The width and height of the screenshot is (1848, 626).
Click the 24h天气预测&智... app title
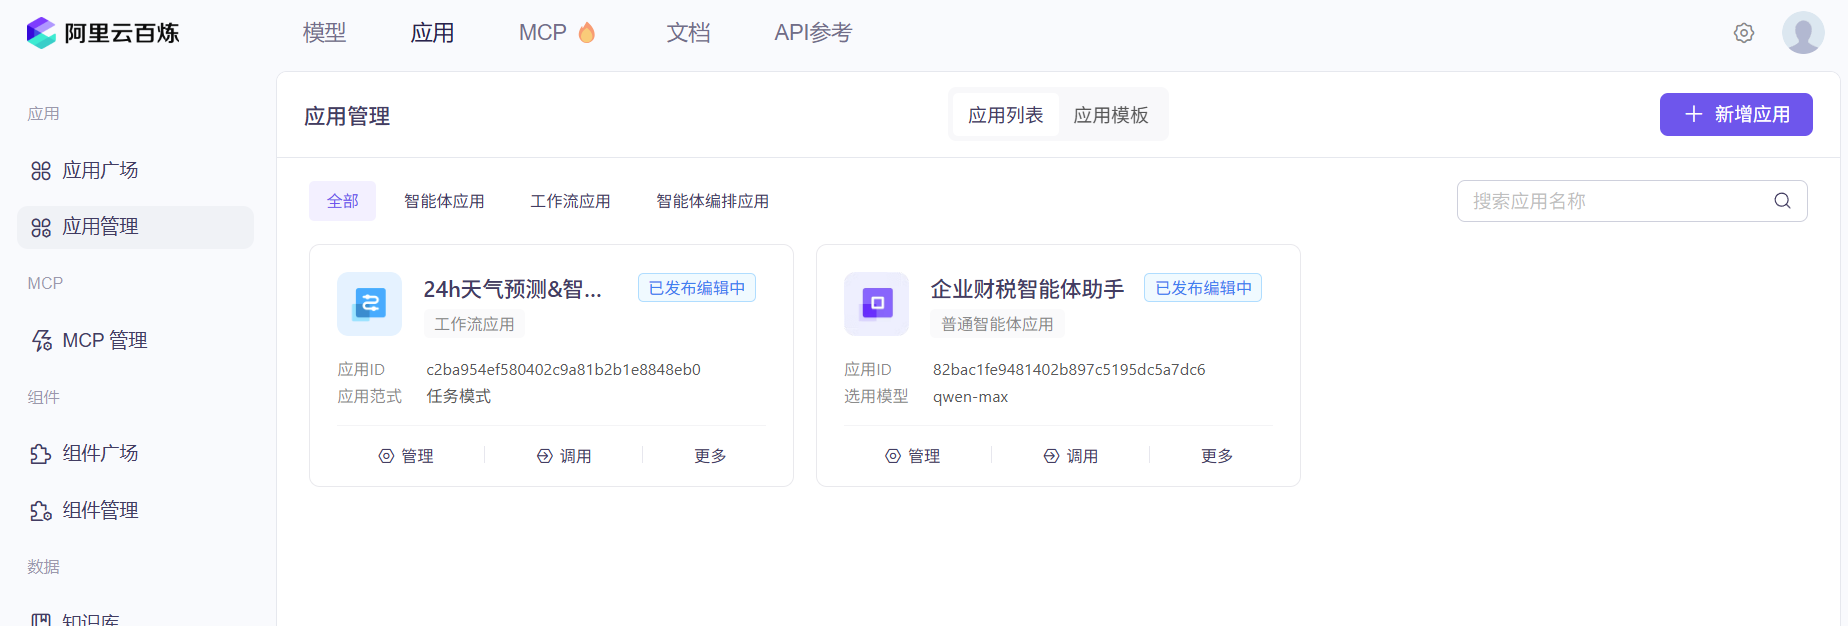[513, 289]
